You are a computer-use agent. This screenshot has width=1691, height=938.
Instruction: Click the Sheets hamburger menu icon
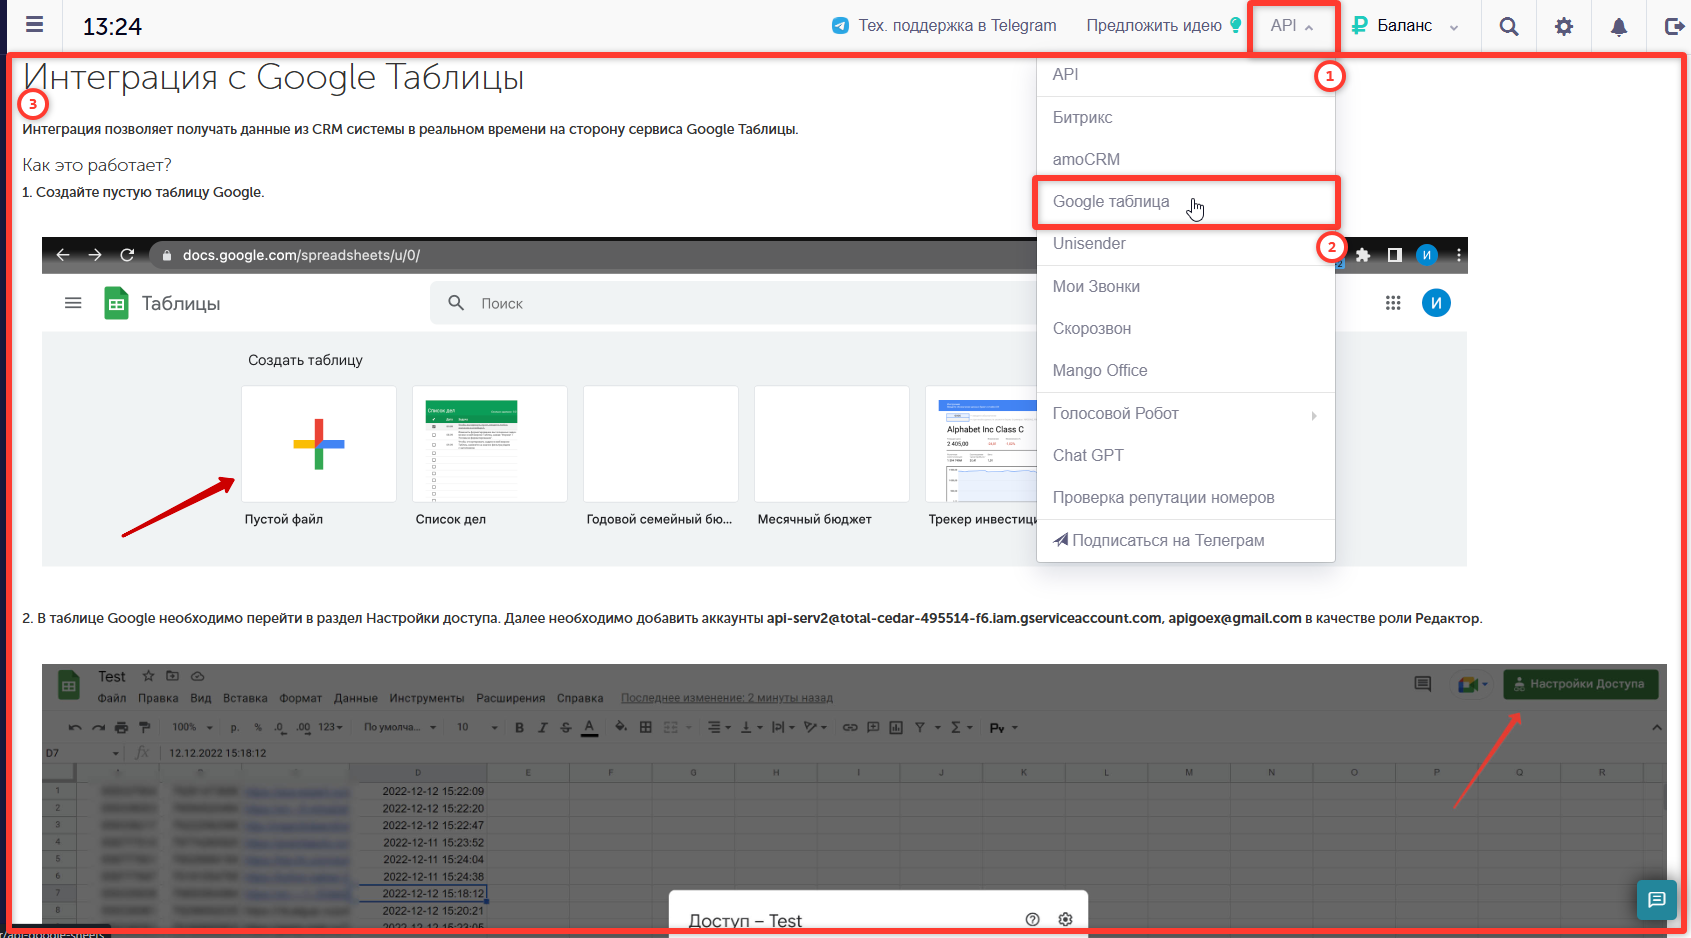tap(73, 303)
